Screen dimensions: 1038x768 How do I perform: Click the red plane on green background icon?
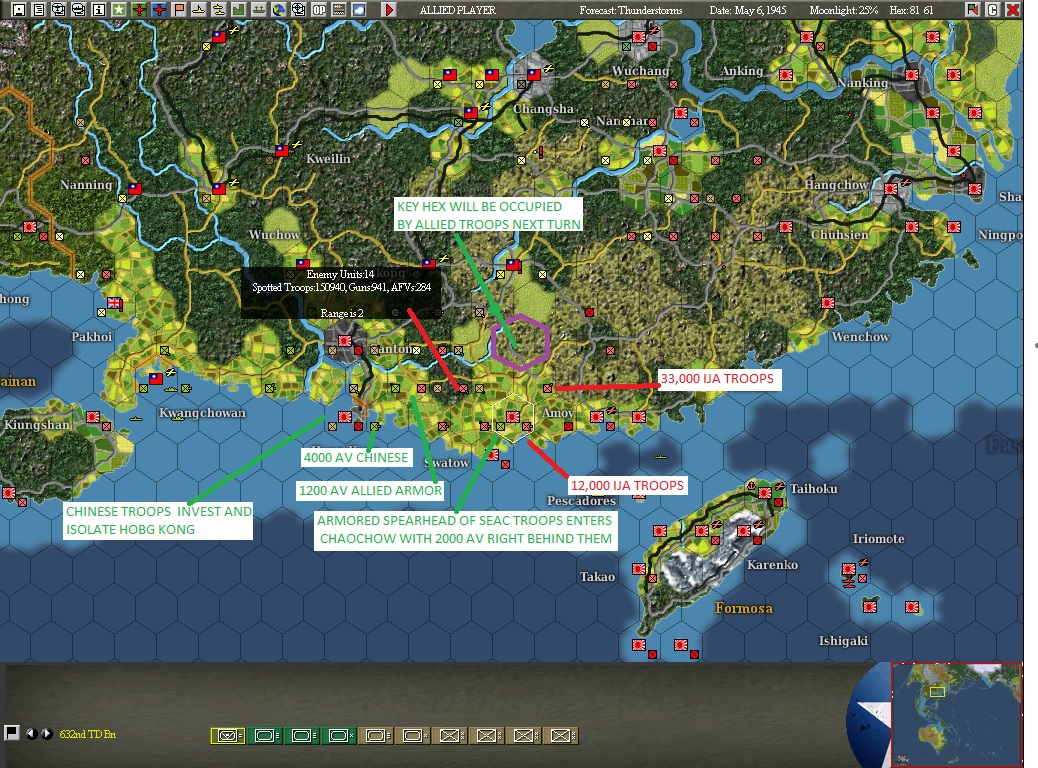click(139, 9)
